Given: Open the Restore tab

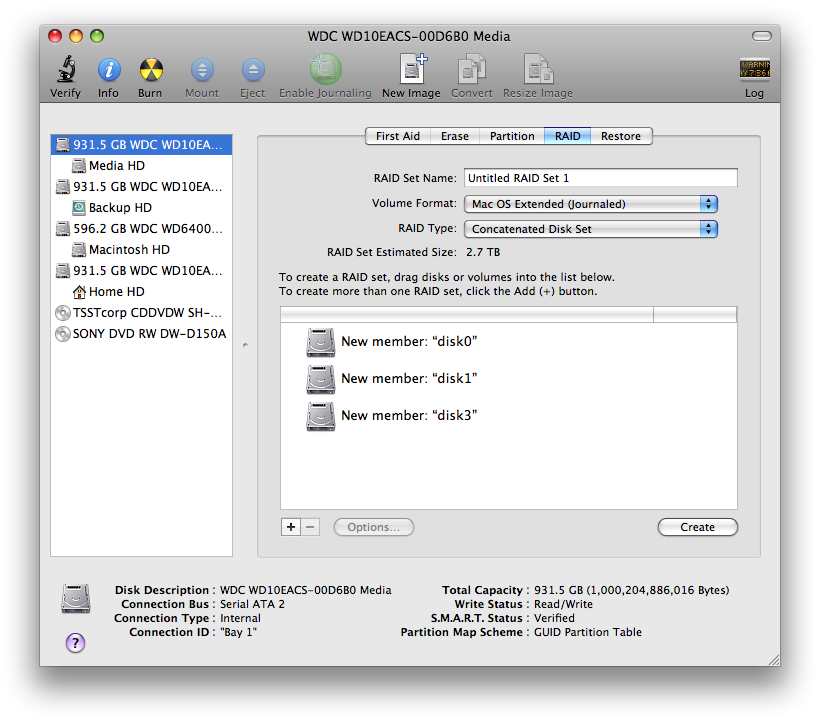Looking at the screenshot, I should click(x=621, y=136).
